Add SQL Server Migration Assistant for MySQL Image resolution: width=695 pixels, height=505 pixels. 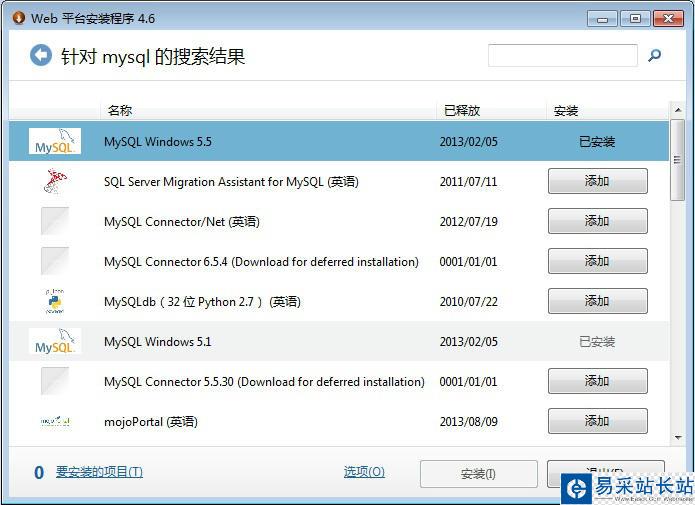coord(597,181)
